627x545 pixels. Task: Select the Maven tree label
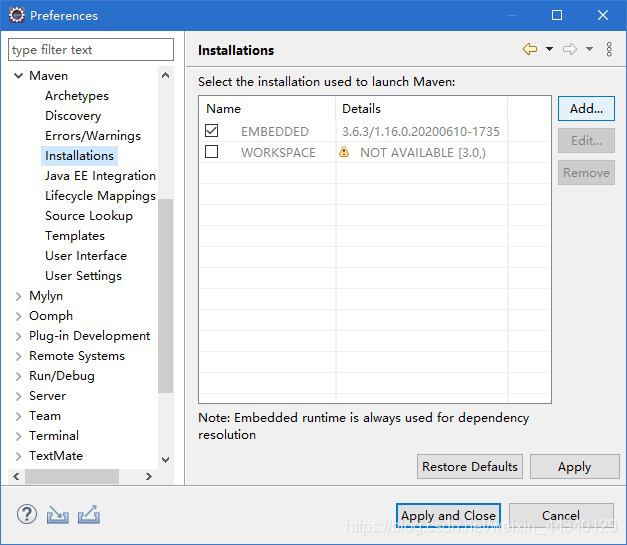coord(48,76)
